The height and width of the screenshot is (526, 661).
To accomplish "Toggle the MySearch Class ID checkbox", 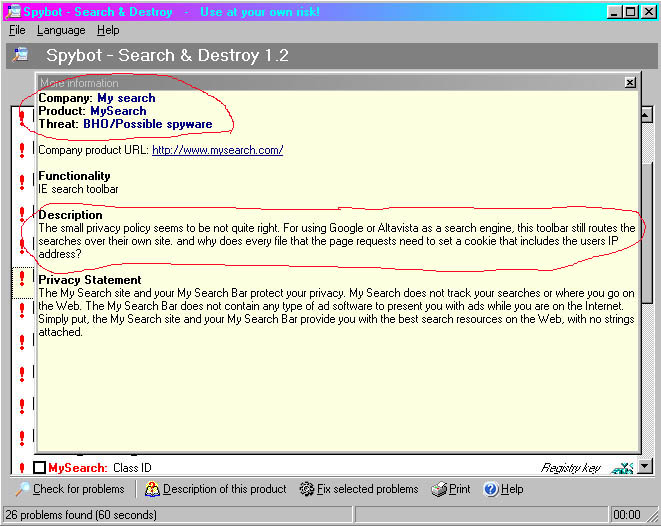I will (x=40, y=467).
